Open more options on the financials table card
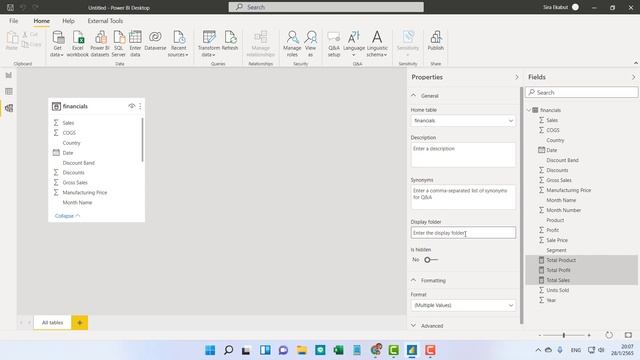640x360 pixels. click(140, 106)
